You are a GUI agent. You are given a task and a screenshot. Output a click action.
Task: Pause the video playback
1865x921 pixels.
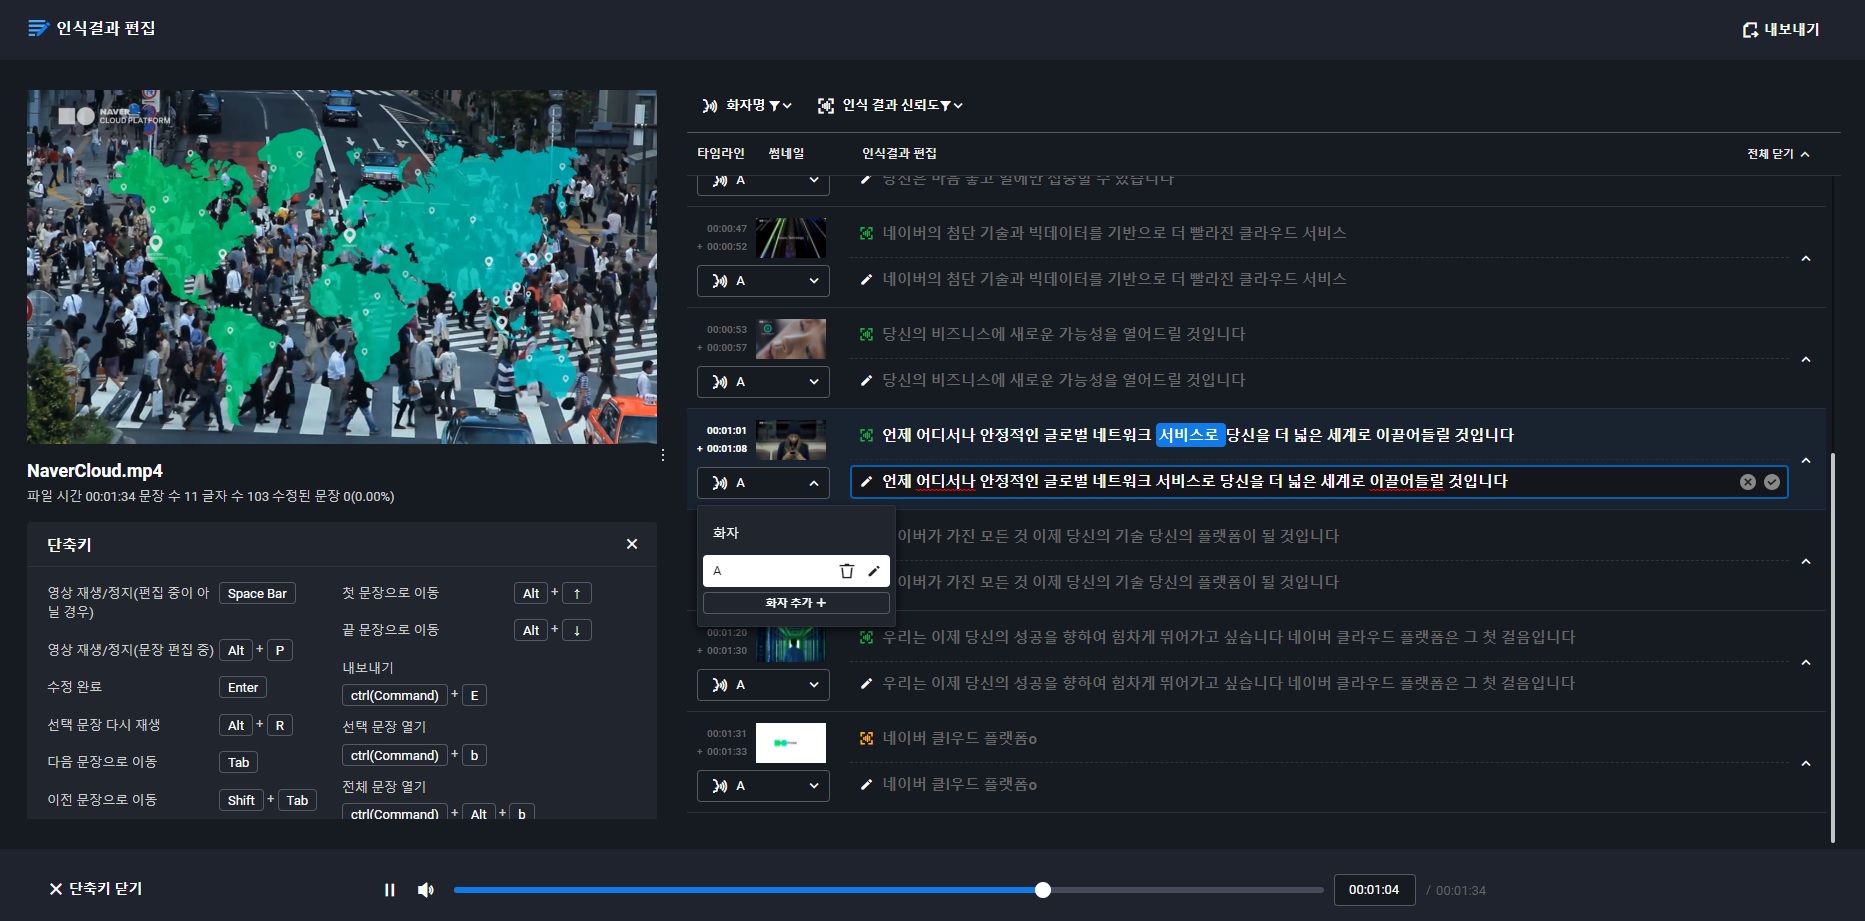[x=390, y=890]
